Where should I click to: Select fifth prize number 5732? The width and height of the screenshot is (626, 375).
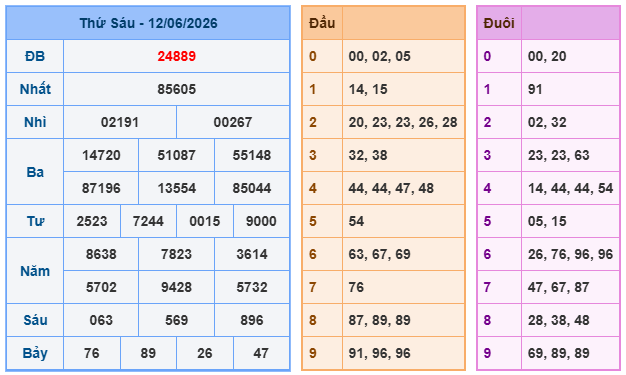[252, 287]
